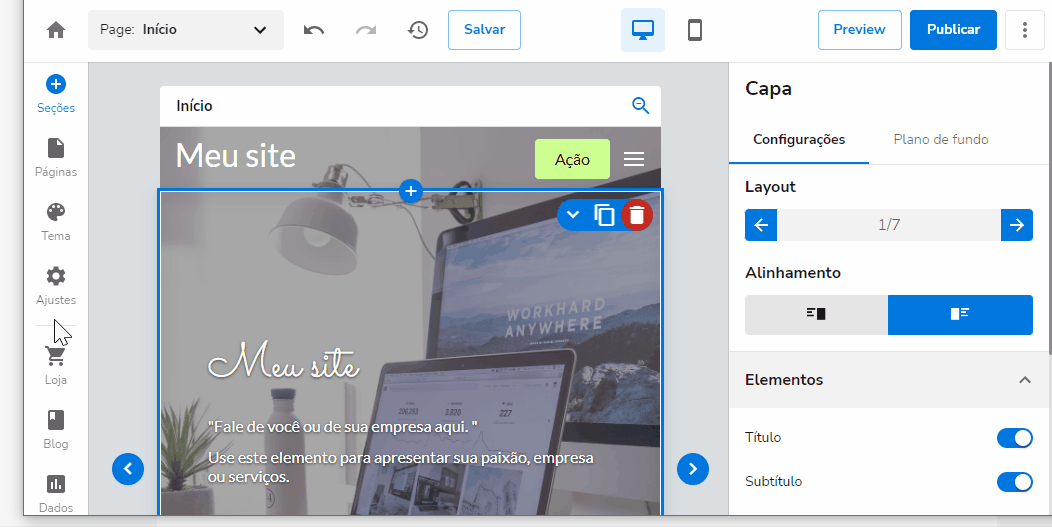Click the right panel scrollbar
Viewport: 1052px width, 527px height.
1049,208
